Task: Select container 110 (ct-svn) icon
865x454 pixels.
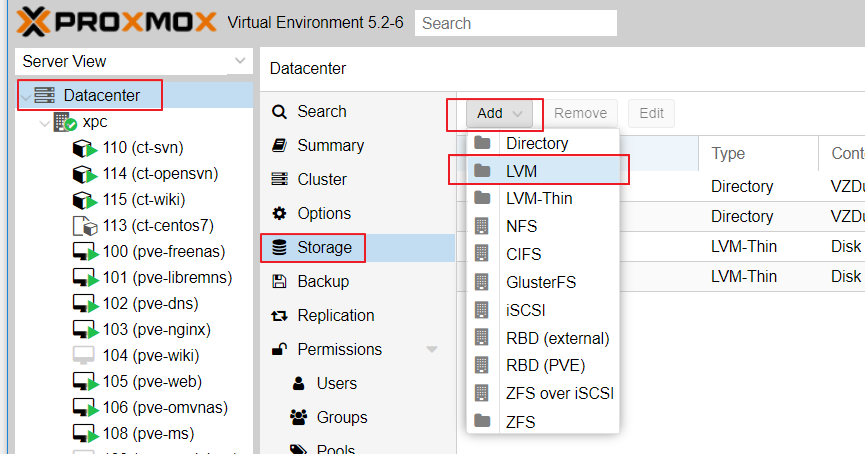Action: pos(85,148)
